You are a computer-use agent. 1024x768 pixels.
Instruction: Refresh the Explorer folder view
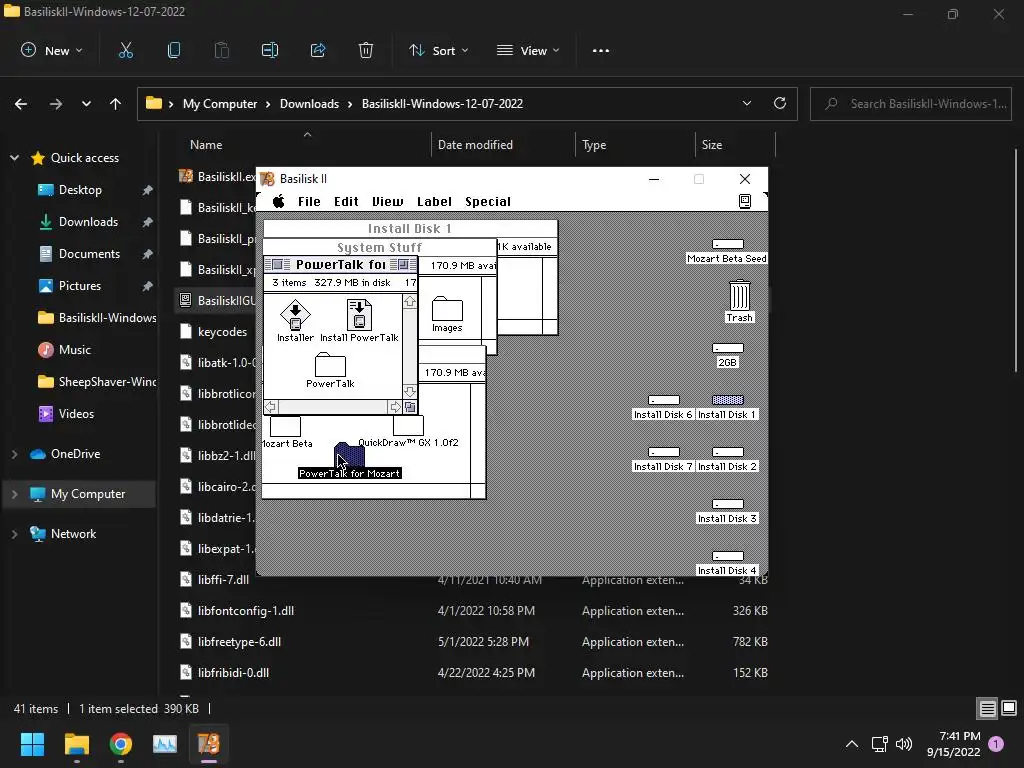tap(780, 103)
